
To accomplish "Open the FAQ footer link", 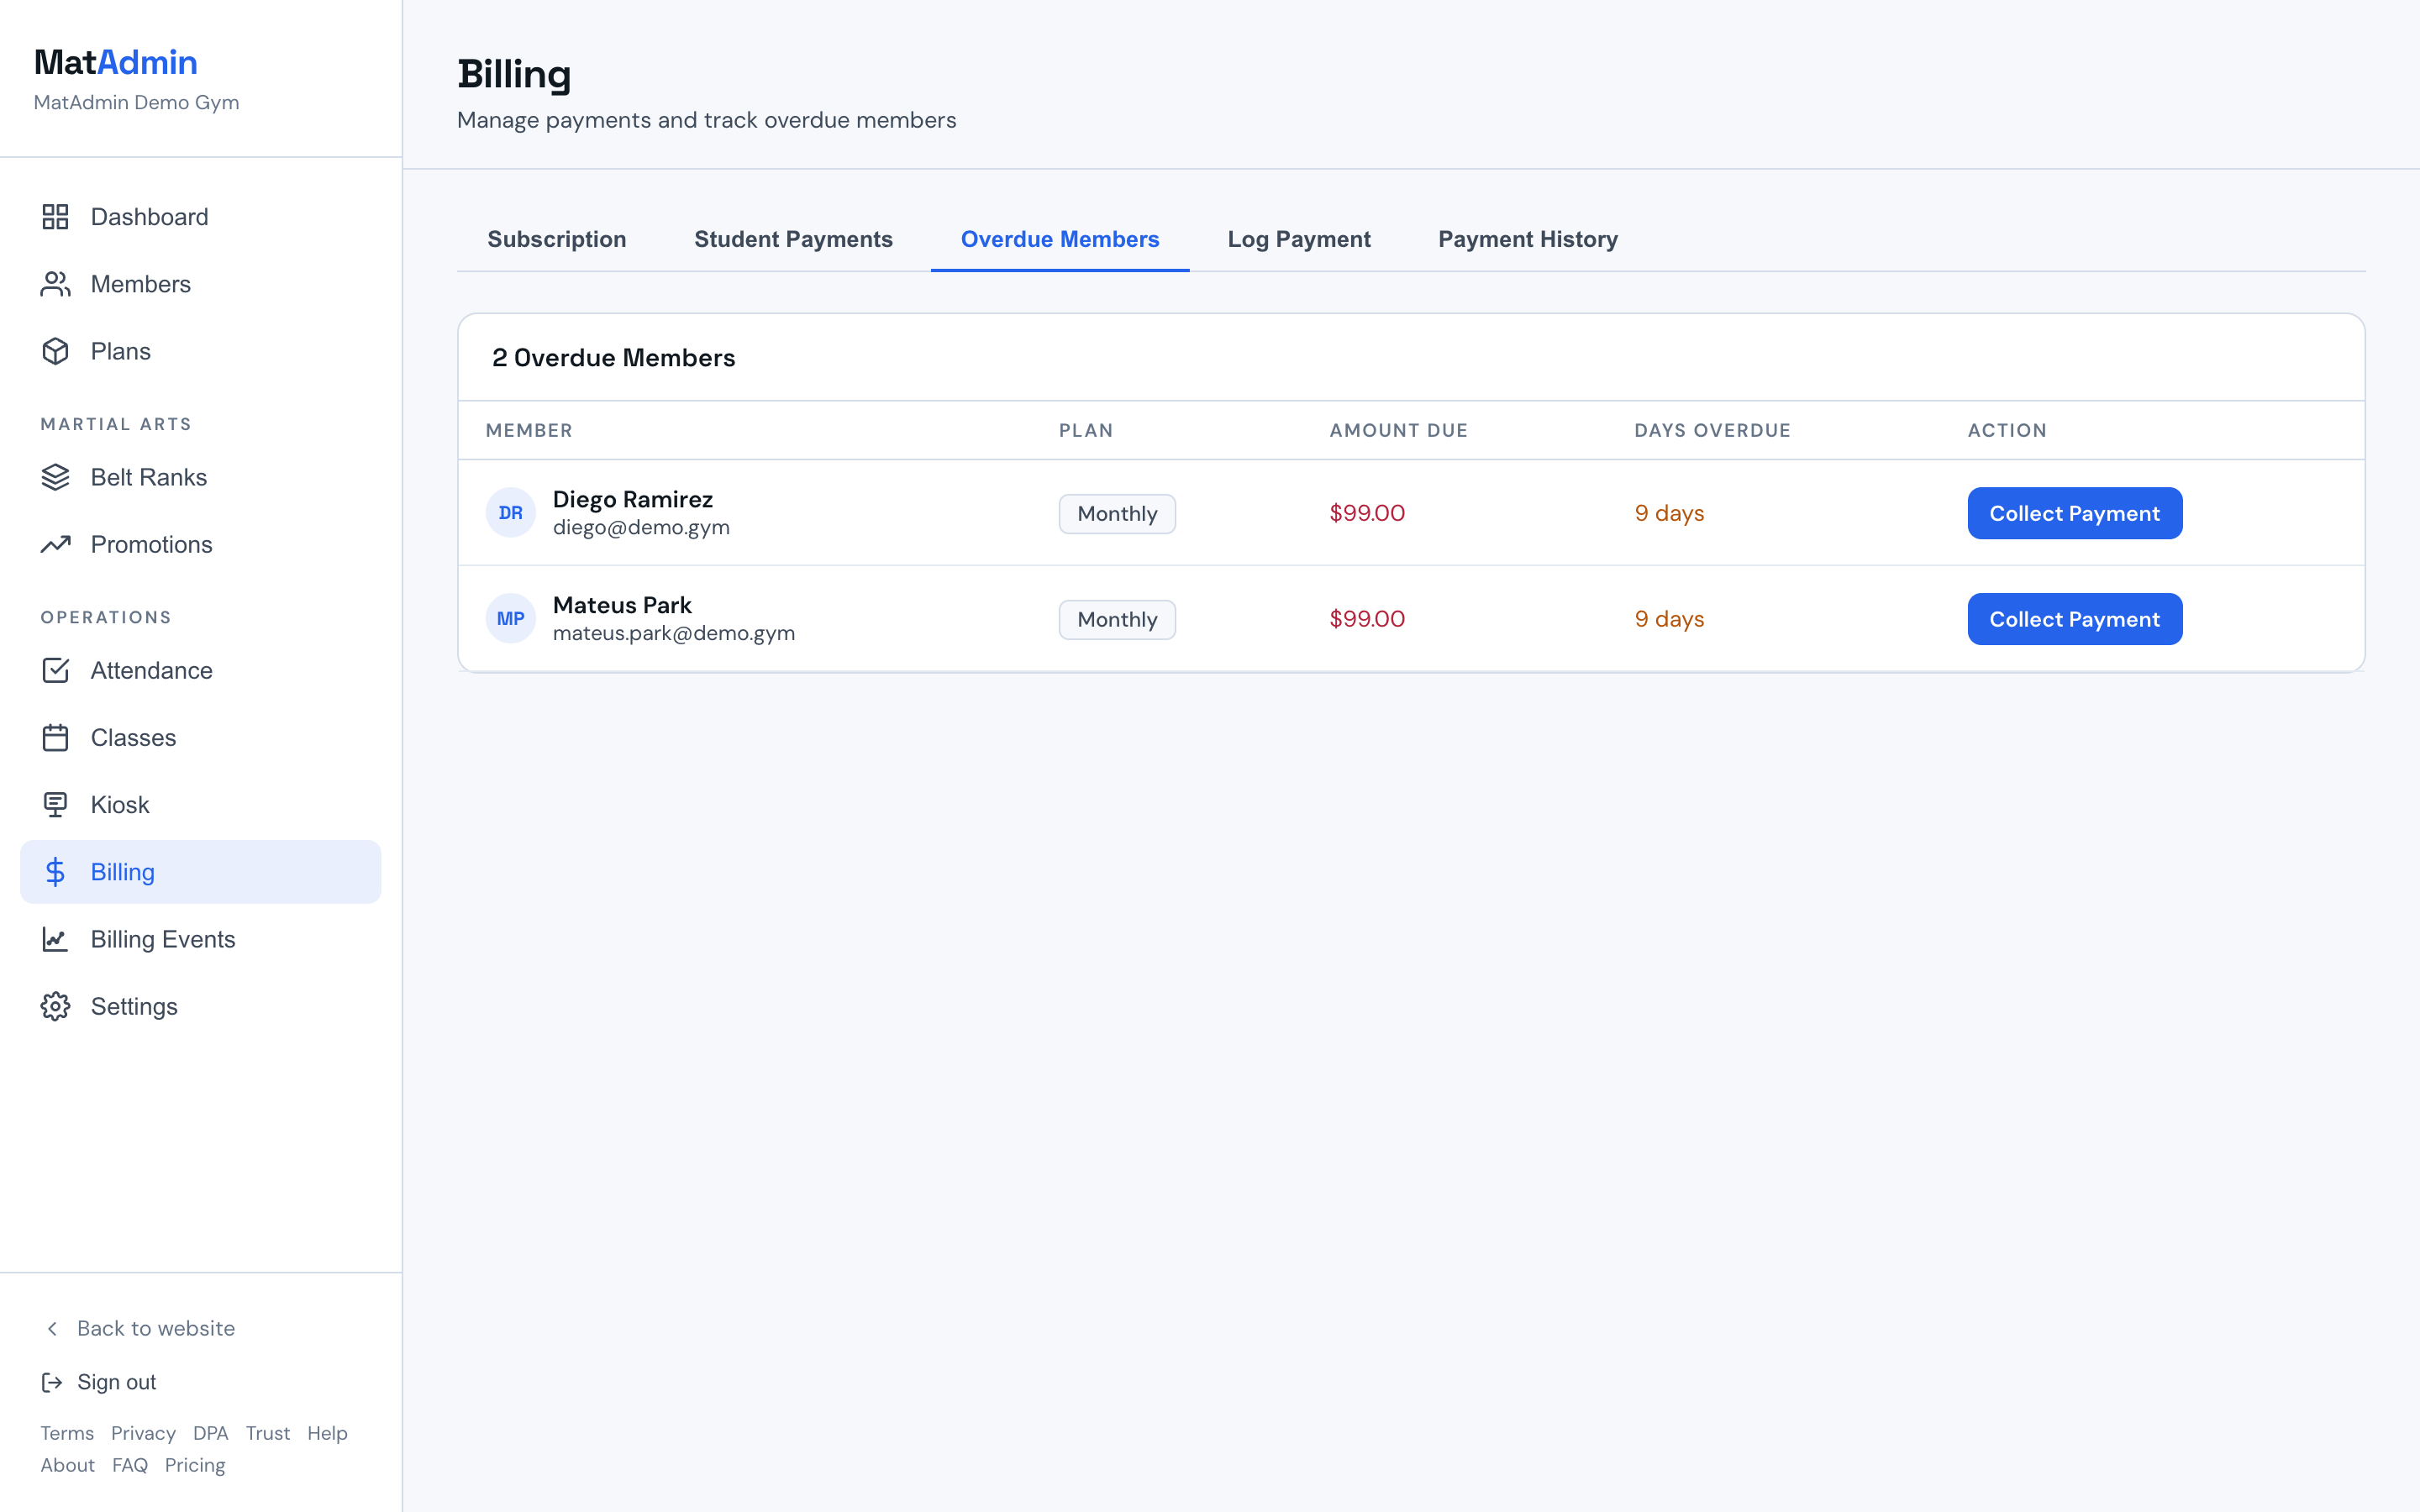I will [x=130, y=1465].
